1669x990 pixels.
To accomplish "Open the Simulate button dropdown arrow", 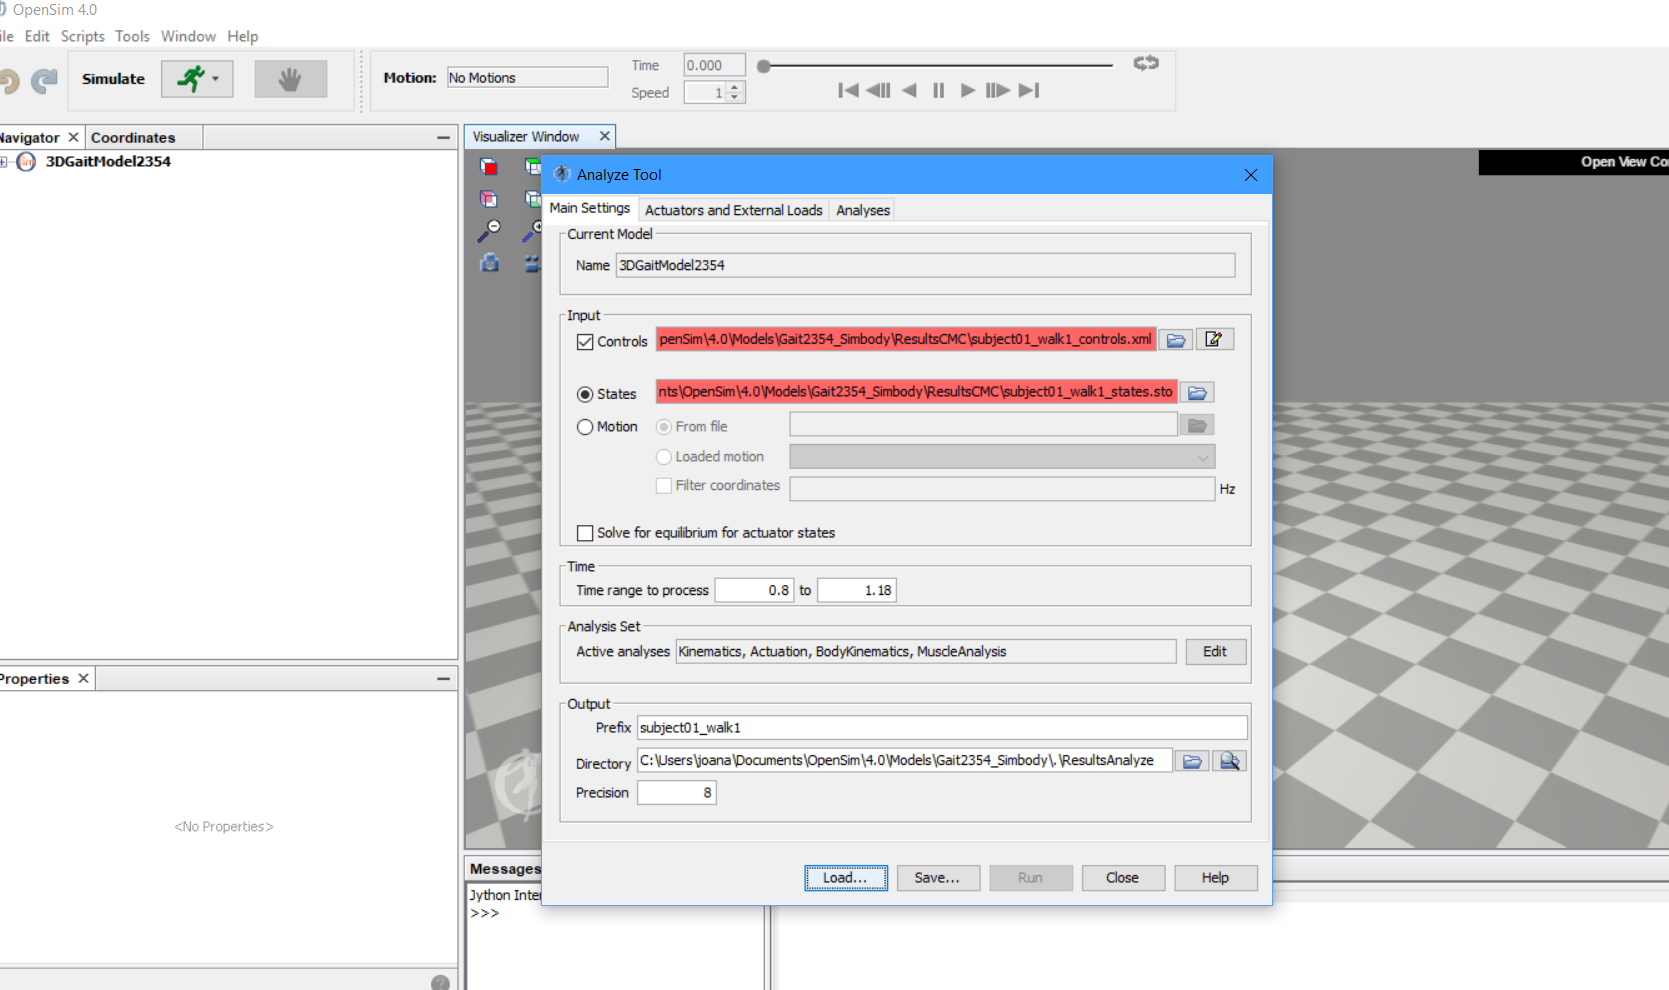I will (x=216, y=79).
